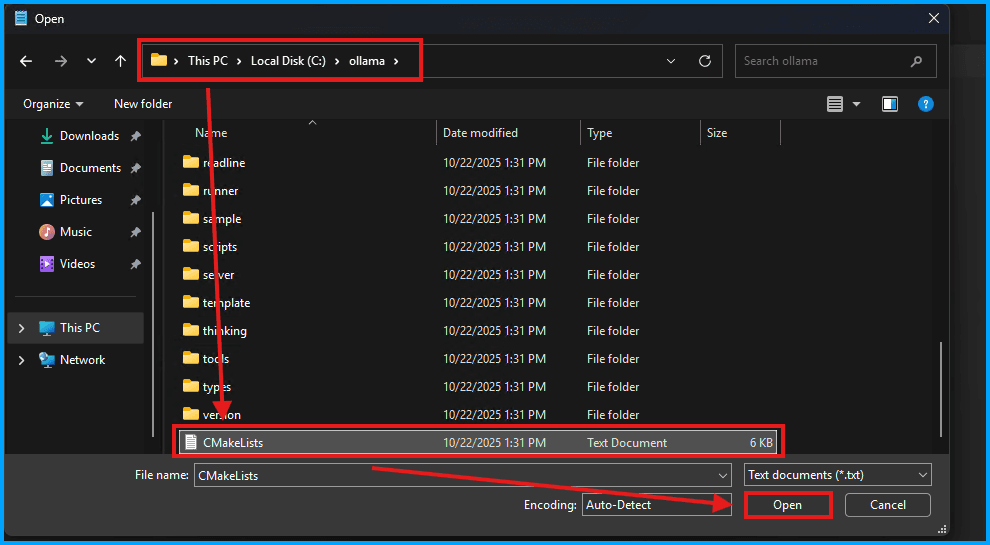Toggle the preview pane icon
The image size is (990, 545).
point(890,104)
